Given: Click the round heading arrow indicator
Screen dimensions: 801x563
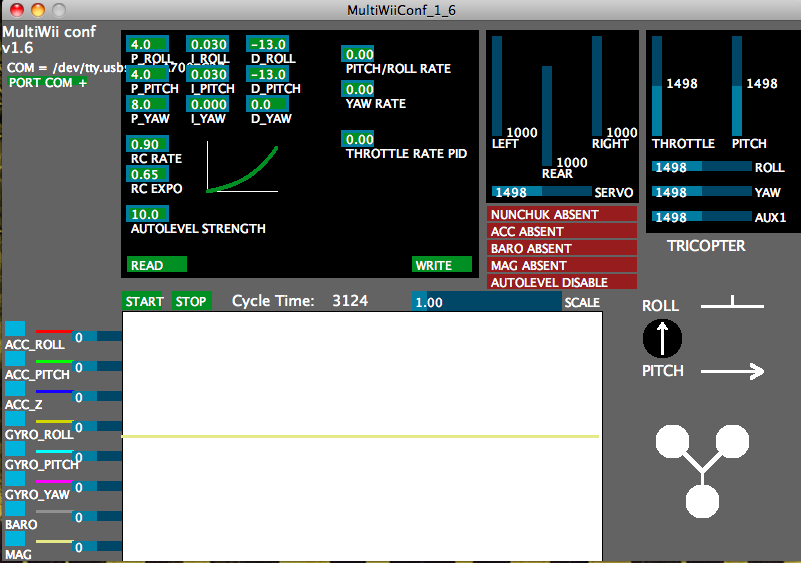Looking at the screenshot, I should pos(662,339).
